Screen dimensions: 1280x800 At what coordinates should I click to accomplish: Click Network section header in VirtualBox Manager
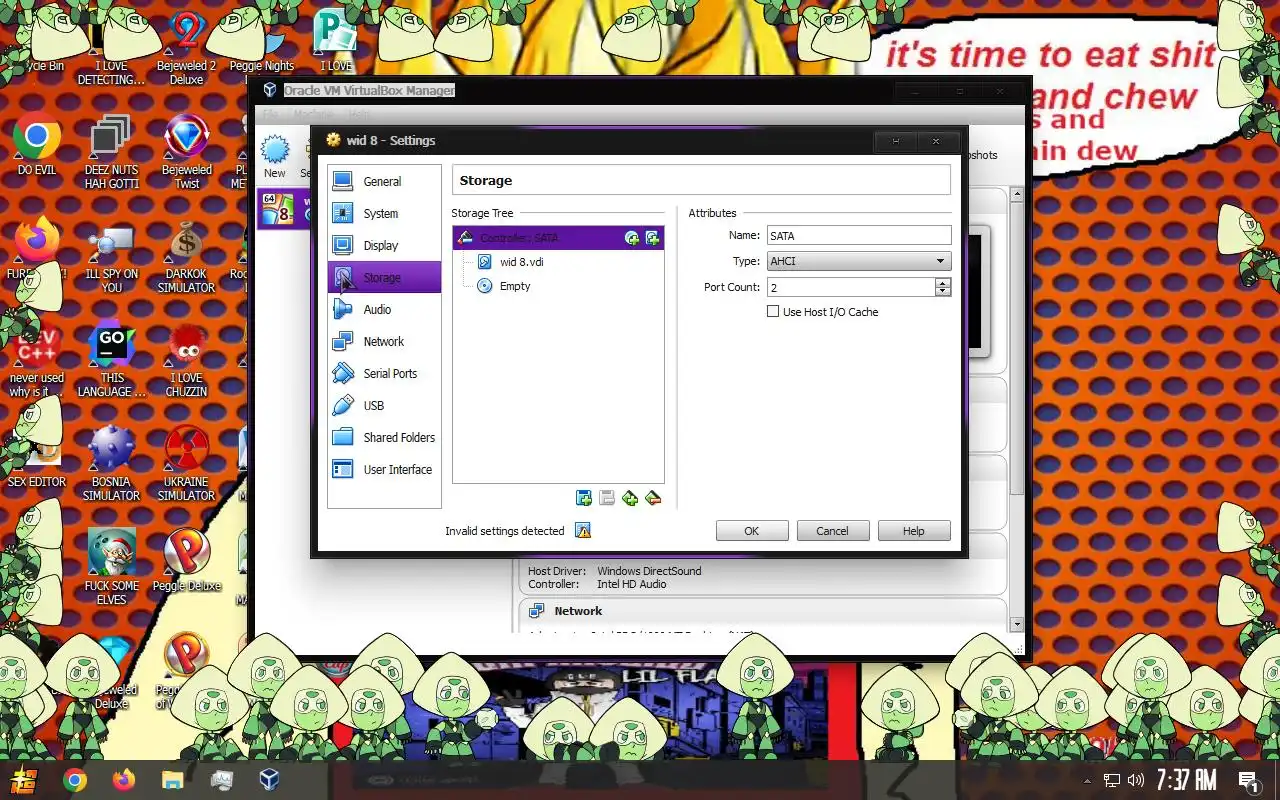578,611
